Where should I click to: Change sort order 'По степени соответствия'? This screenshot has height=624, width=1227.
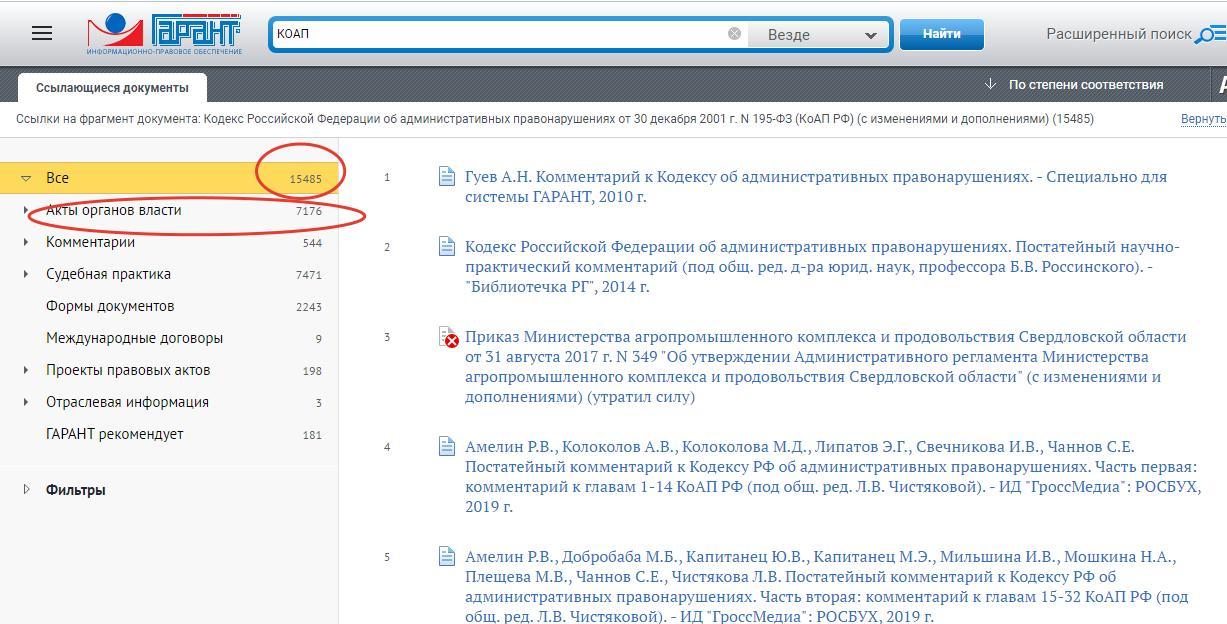1084,85
